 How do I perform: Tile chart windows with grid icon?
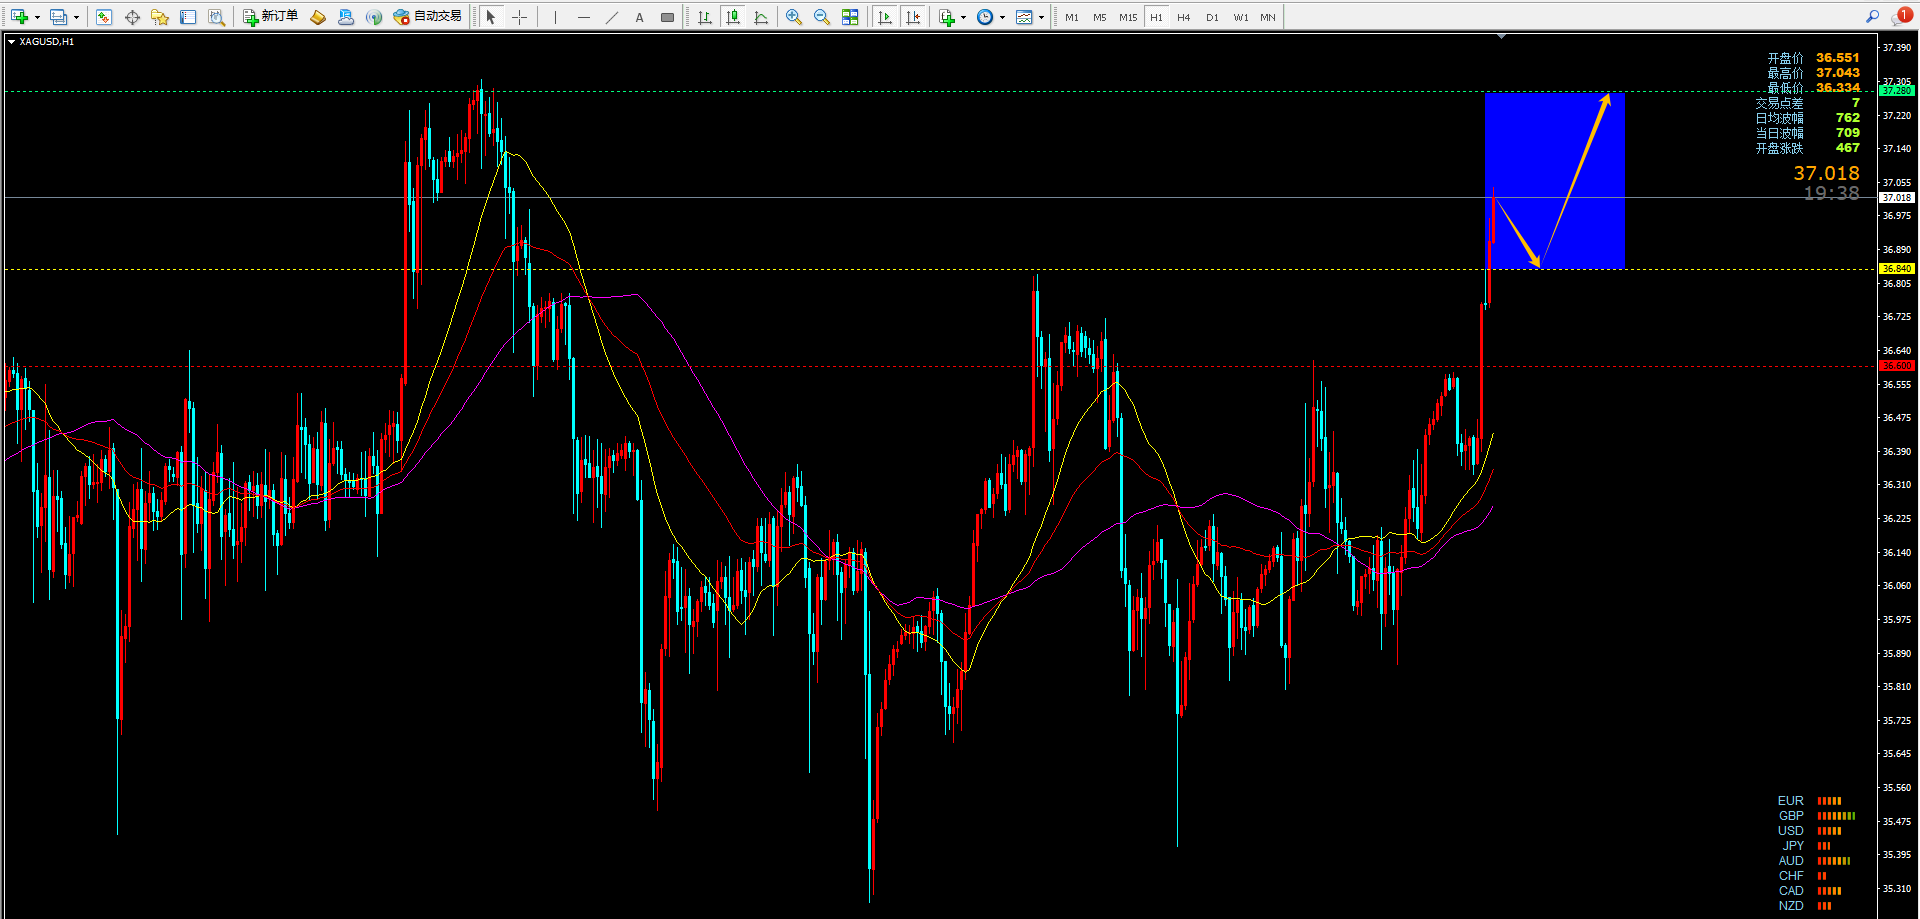tap(850, 17)
